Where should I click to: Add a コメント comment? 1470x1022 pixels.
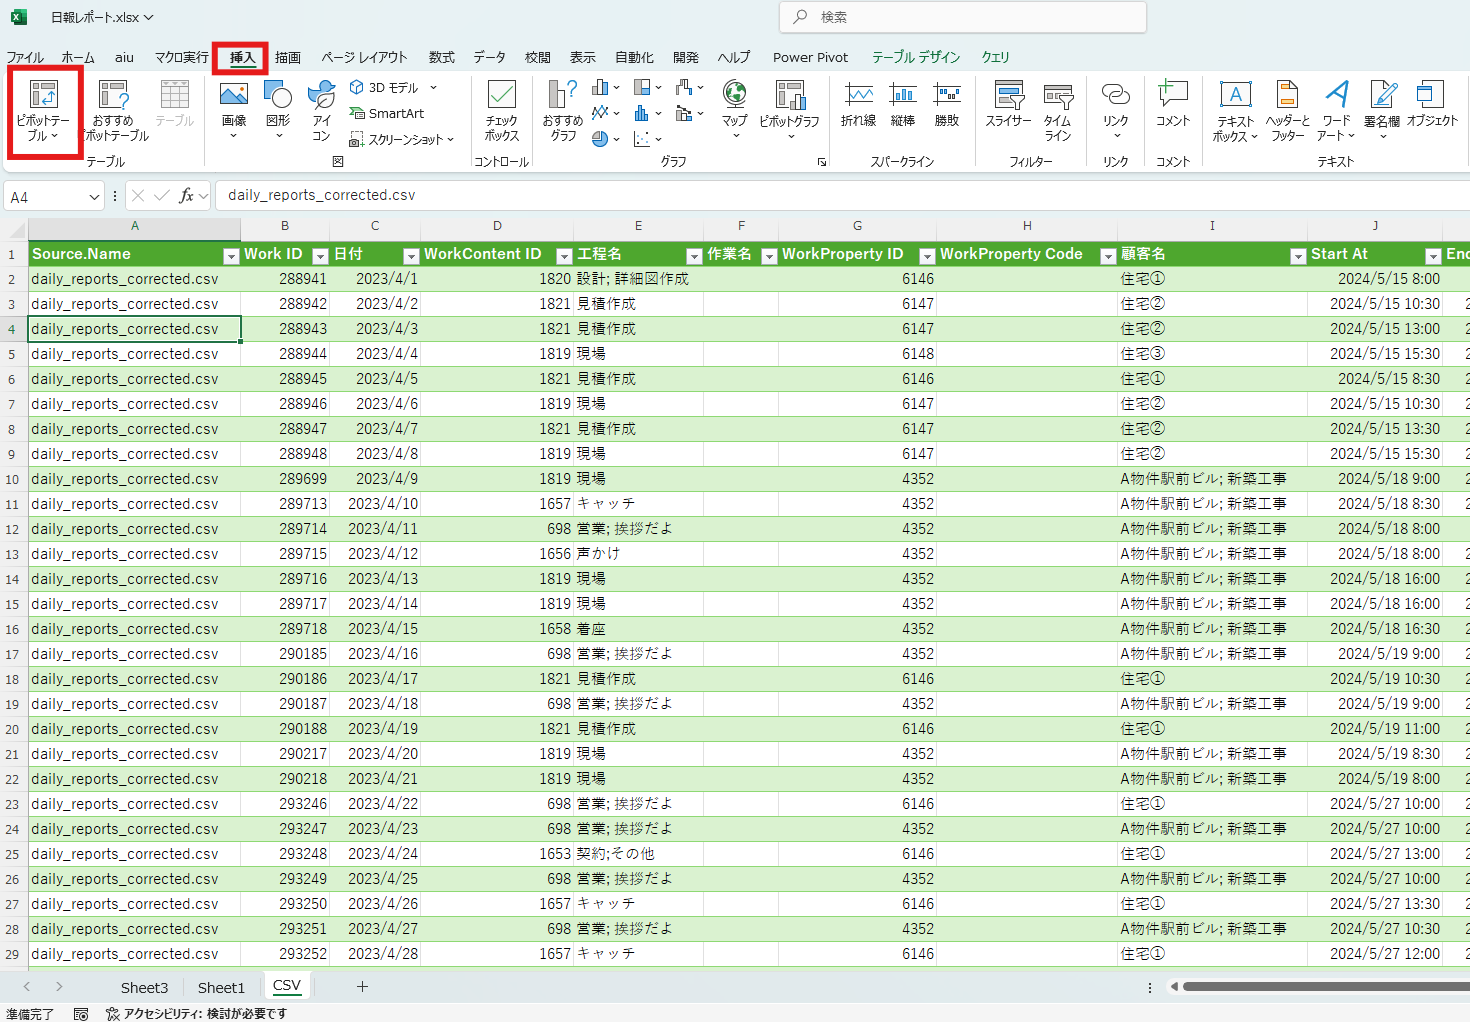(1173, 104)
